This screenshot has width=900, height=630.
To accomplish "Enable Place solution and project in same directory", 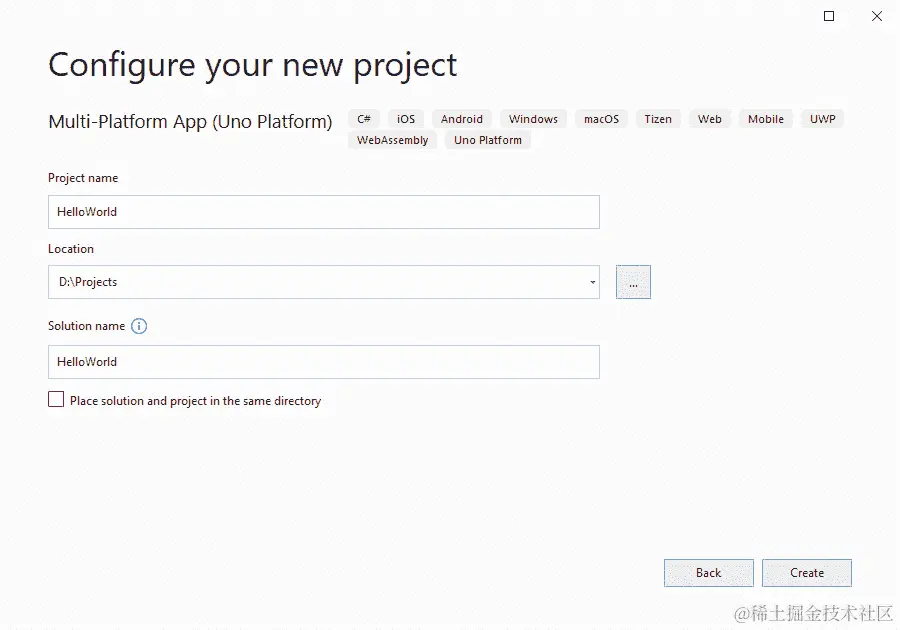I will [x=56, y=399].
